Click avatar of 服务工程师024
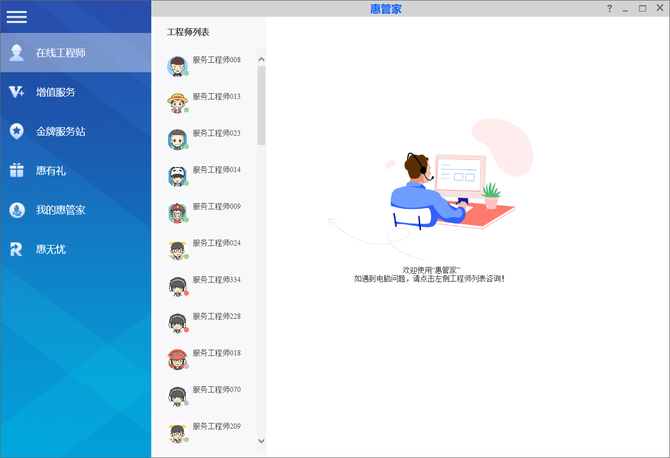This screenshot has height=458, width=670. 177,250
